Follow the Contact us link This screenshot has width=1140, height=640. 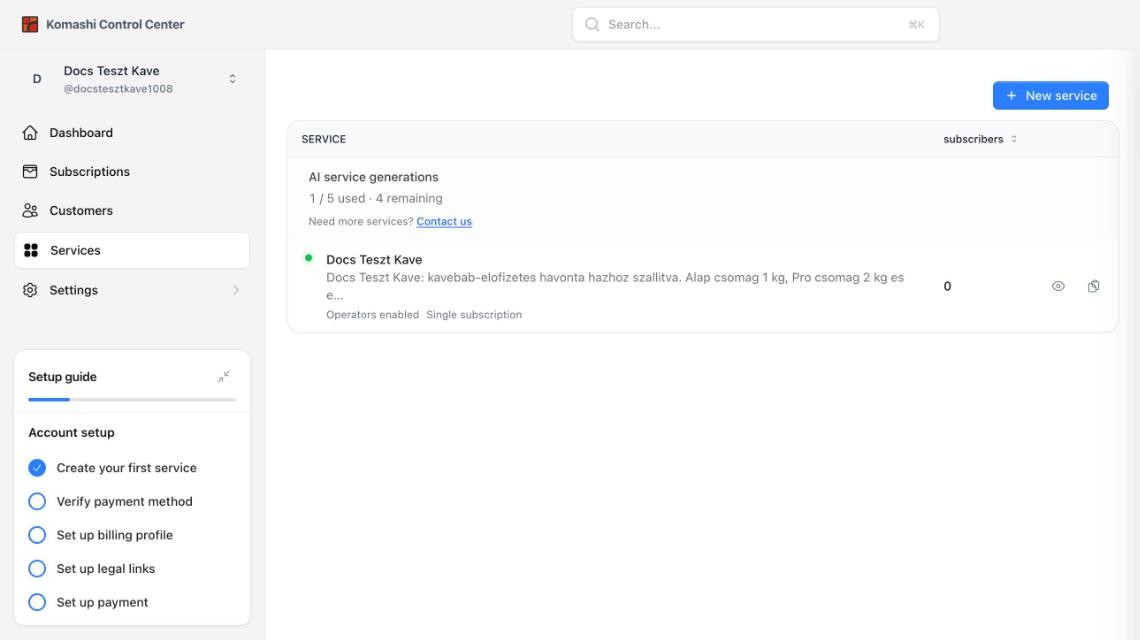point(443,221)
